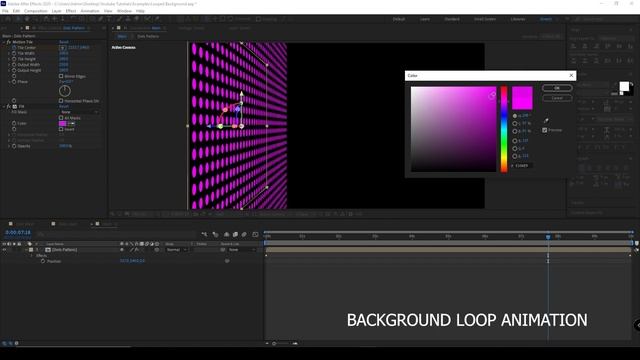Toggle the Phase stopwatch
This screenshot has width=640, height=360.
14,82
